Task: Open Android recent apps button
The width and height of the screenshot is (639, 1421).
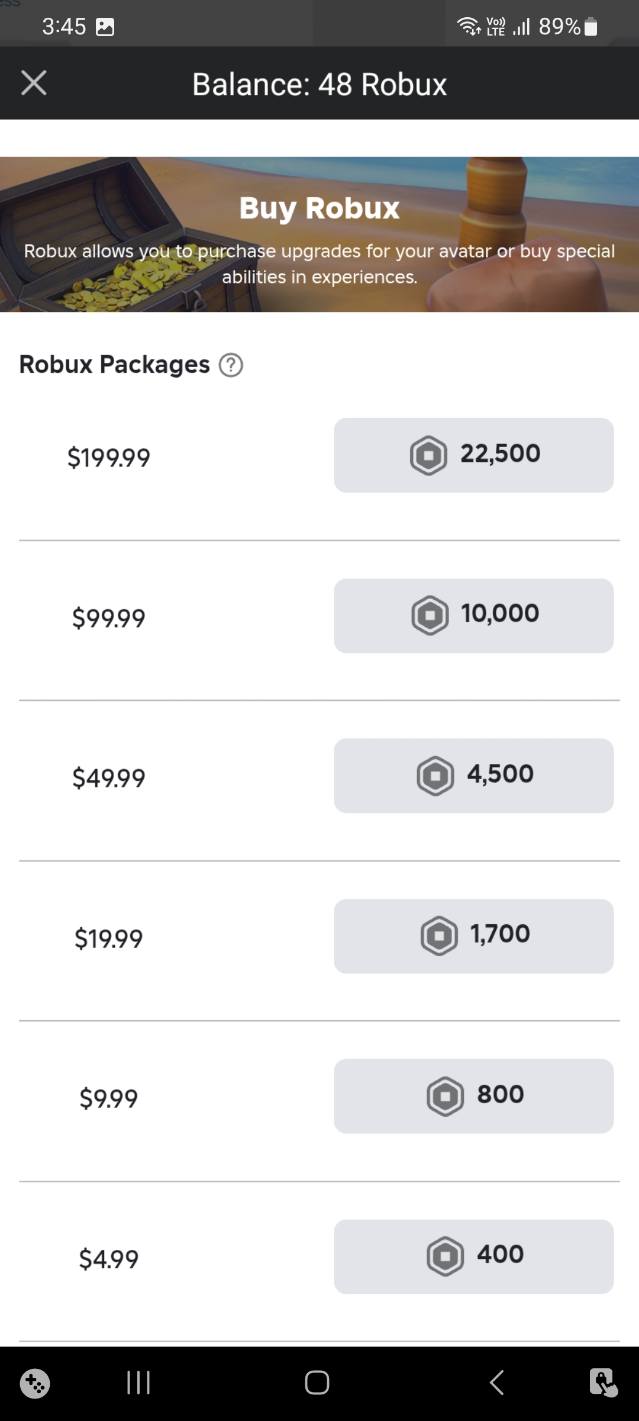Action: click(x=139, y=1383)
